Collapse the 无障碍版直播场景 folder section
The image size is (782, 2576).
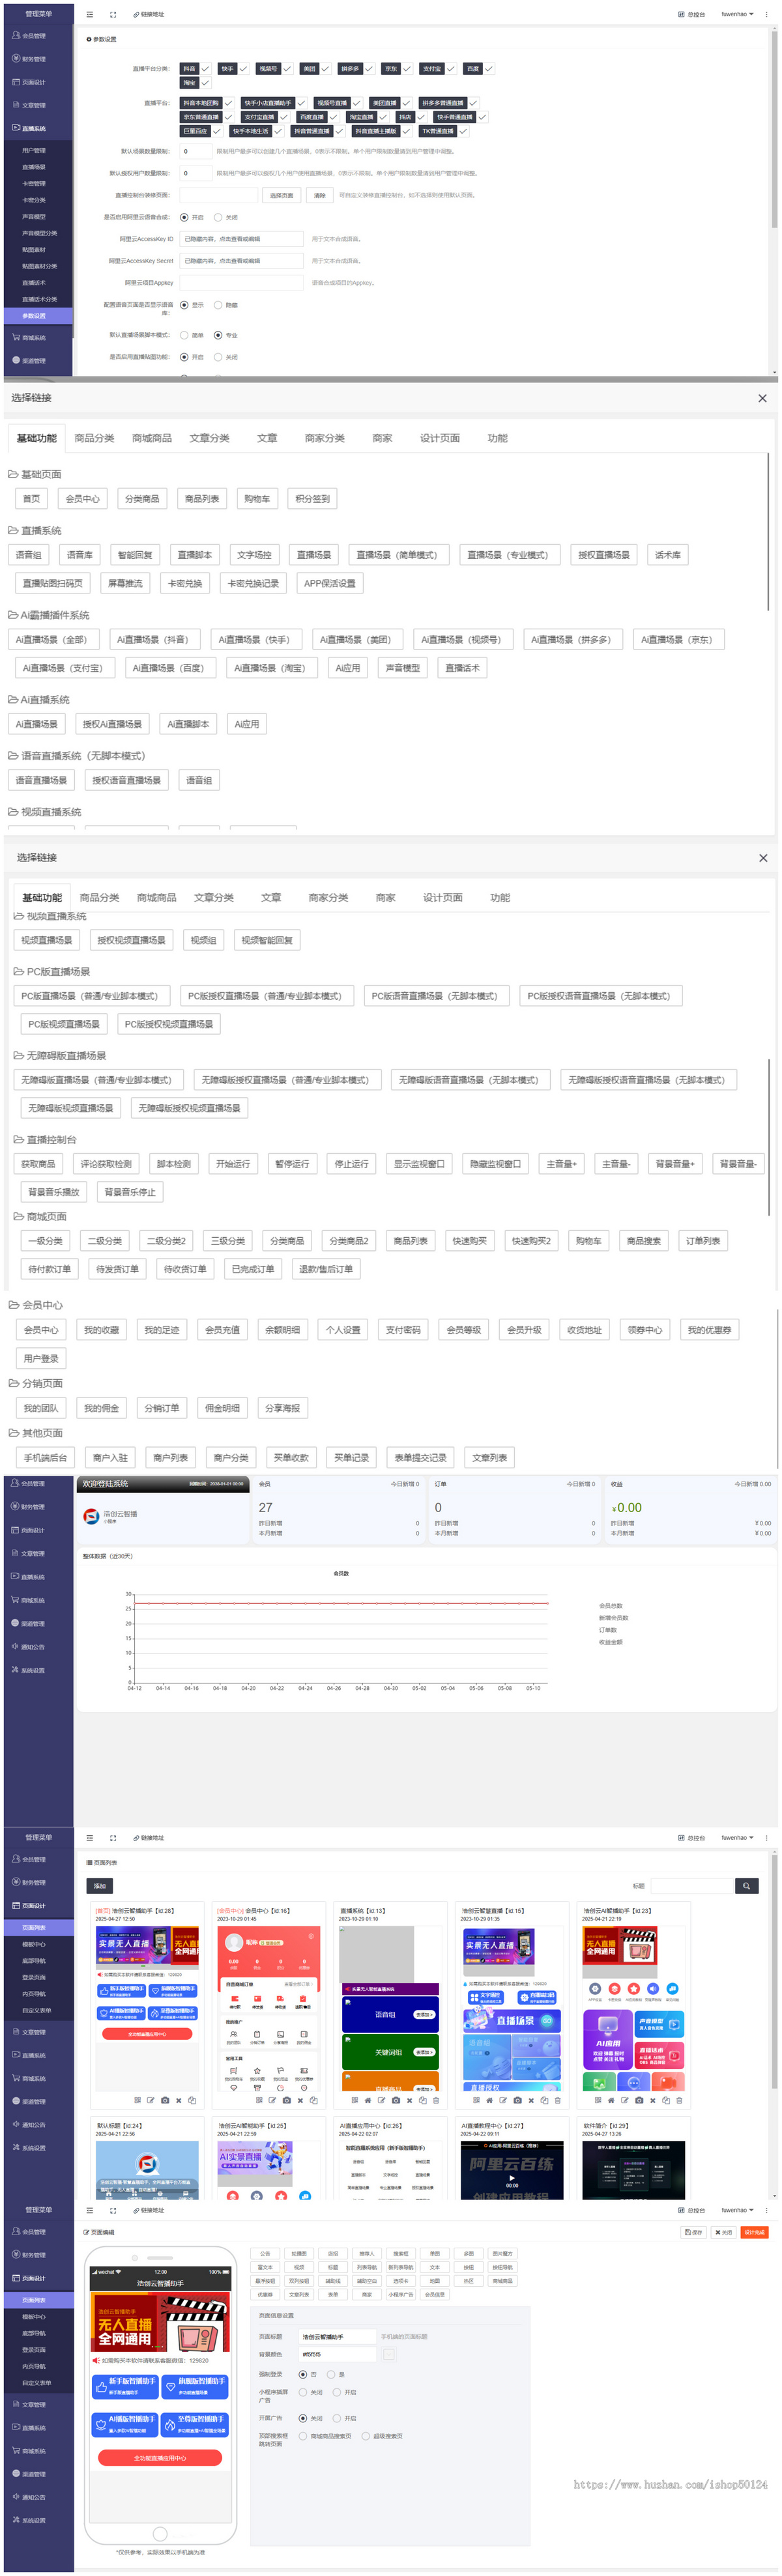[18, 1055]
